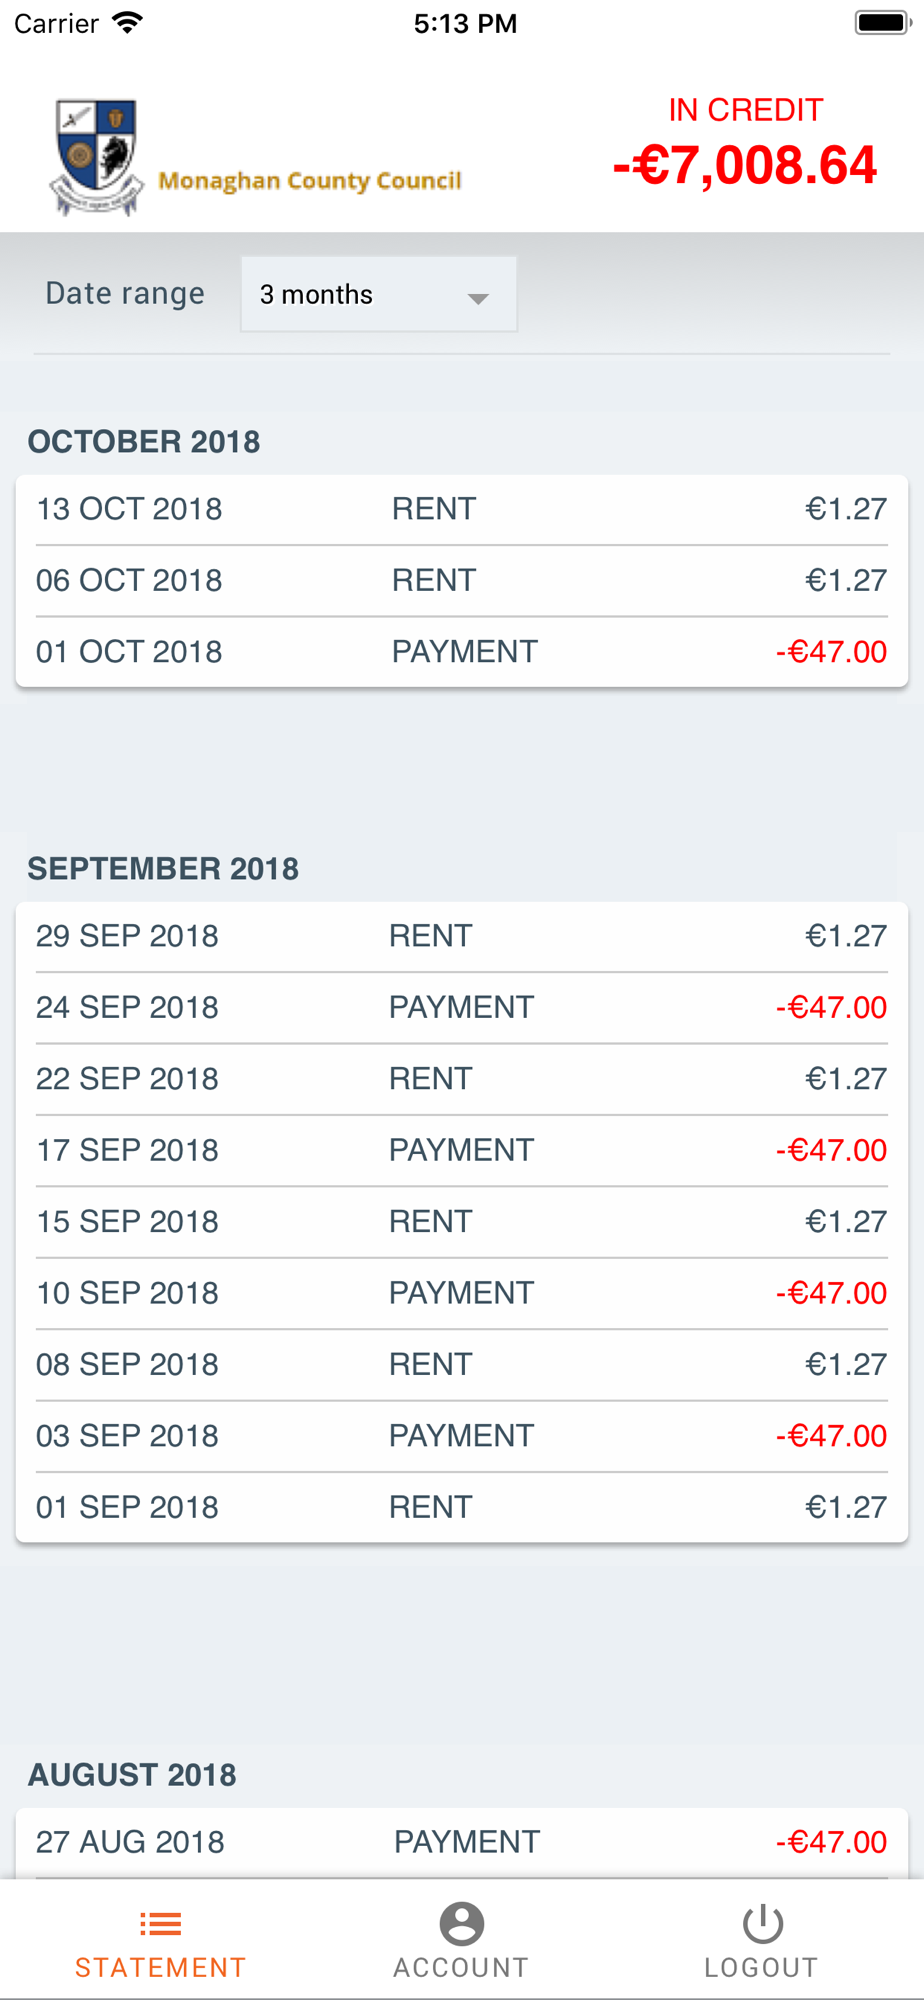Open the Statement list icon

tap(160, 1923)
